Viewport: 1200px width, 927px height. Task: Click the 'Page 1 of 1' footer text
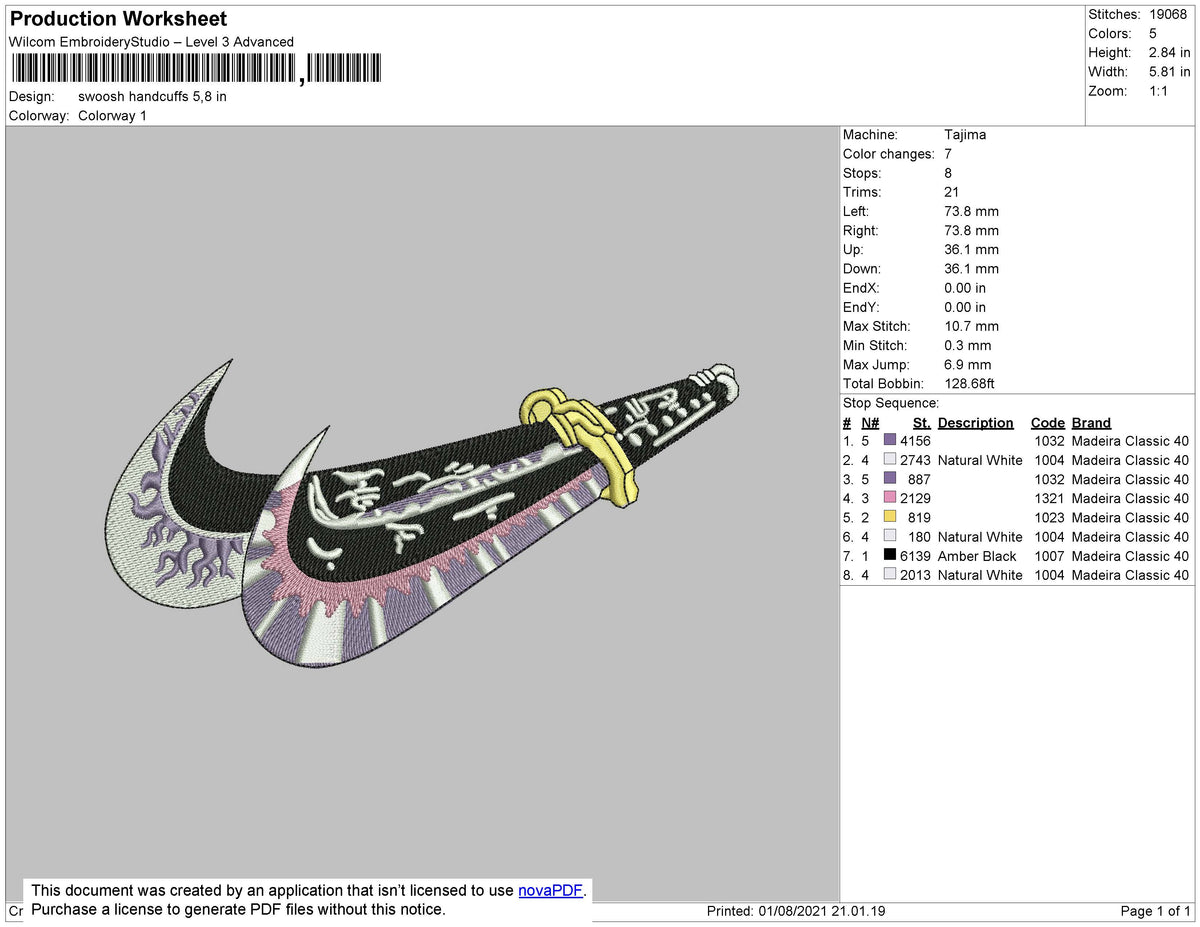[x=1156, y=911]
